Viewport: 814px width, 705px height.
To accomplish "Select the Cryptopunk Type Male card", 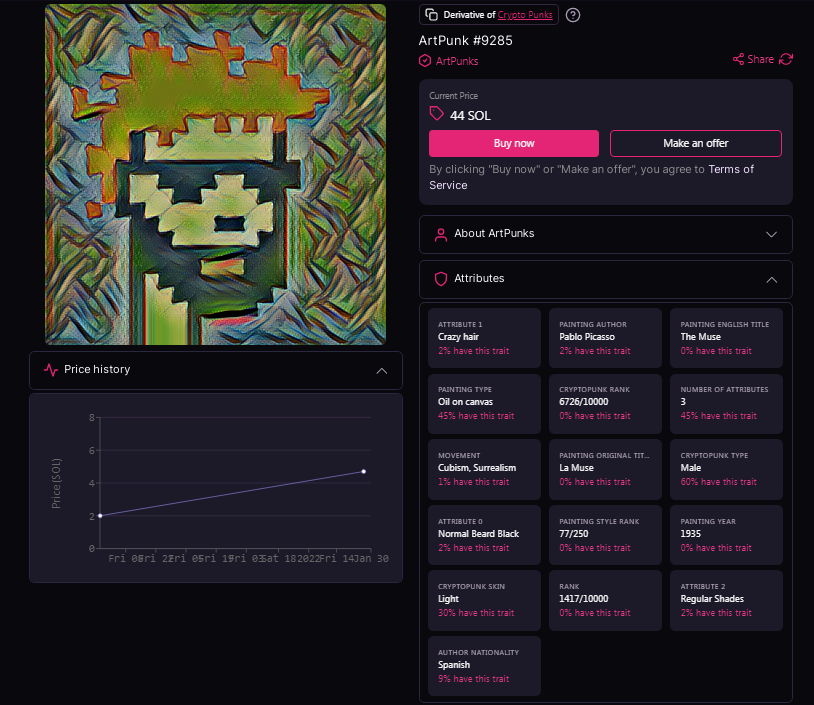I will click(x=726, y=469).
